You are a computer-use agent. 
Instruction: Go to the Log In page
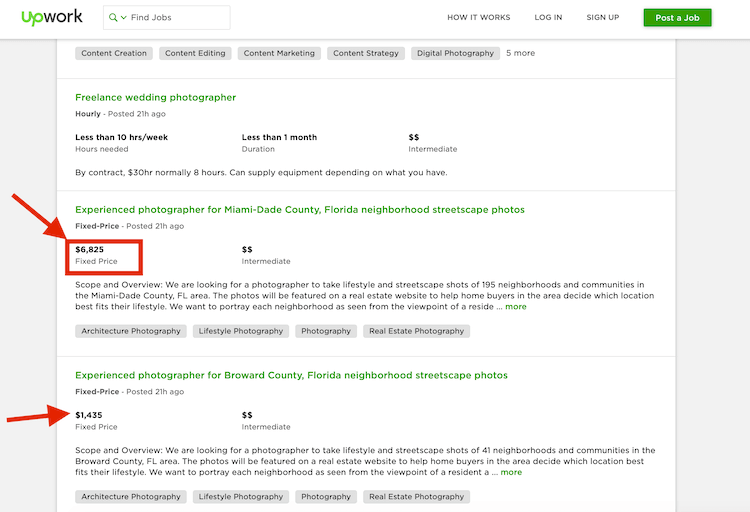[548, 18]
